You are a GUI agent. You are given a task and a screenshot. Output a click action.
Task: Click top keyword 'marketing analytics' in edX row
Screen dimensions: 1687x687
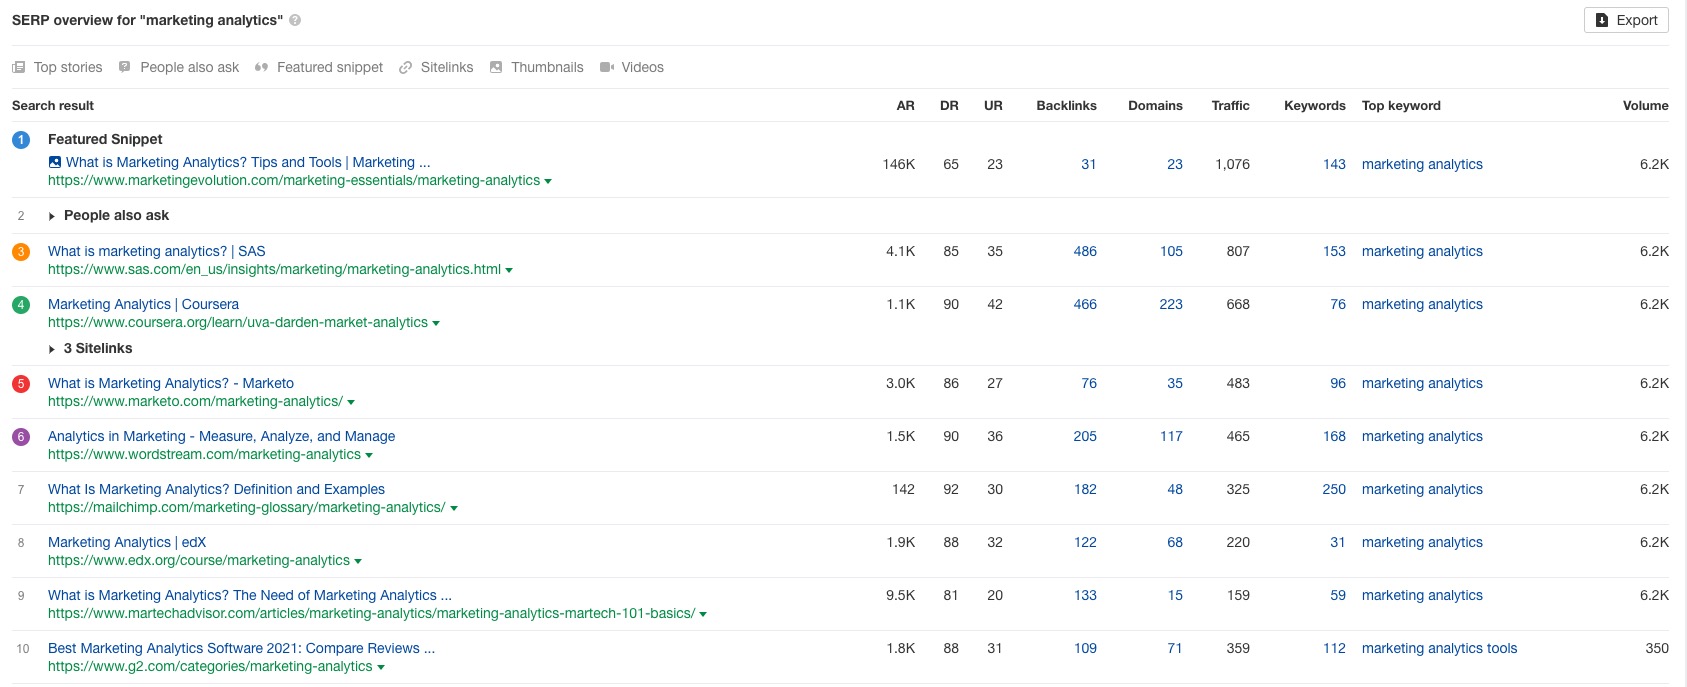coord(1422,542)
